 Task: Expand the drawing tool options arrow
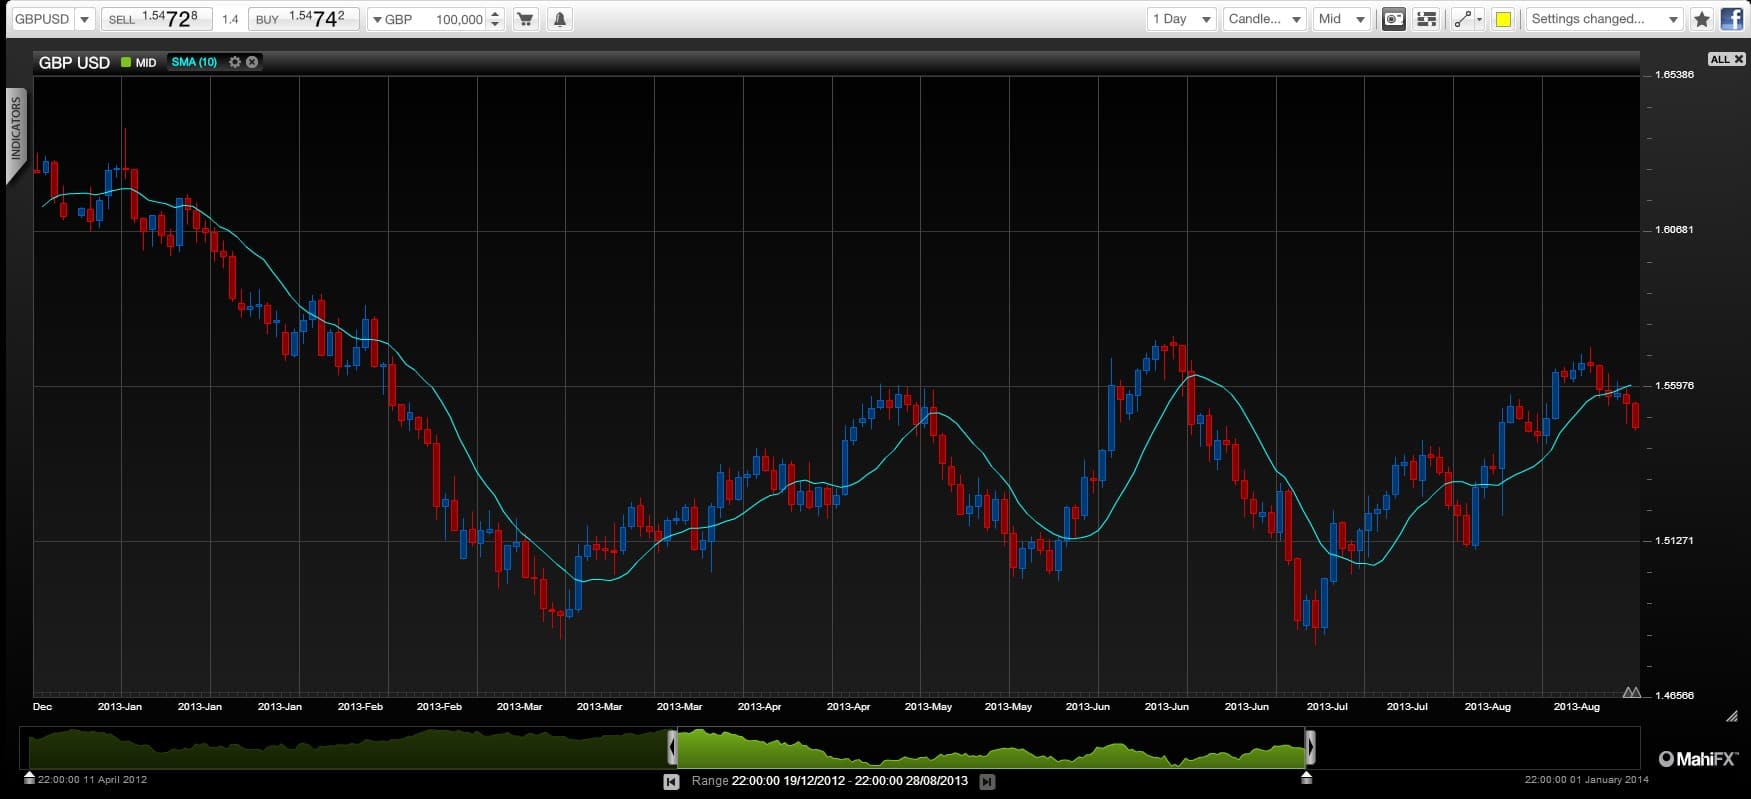[1480, 19]
